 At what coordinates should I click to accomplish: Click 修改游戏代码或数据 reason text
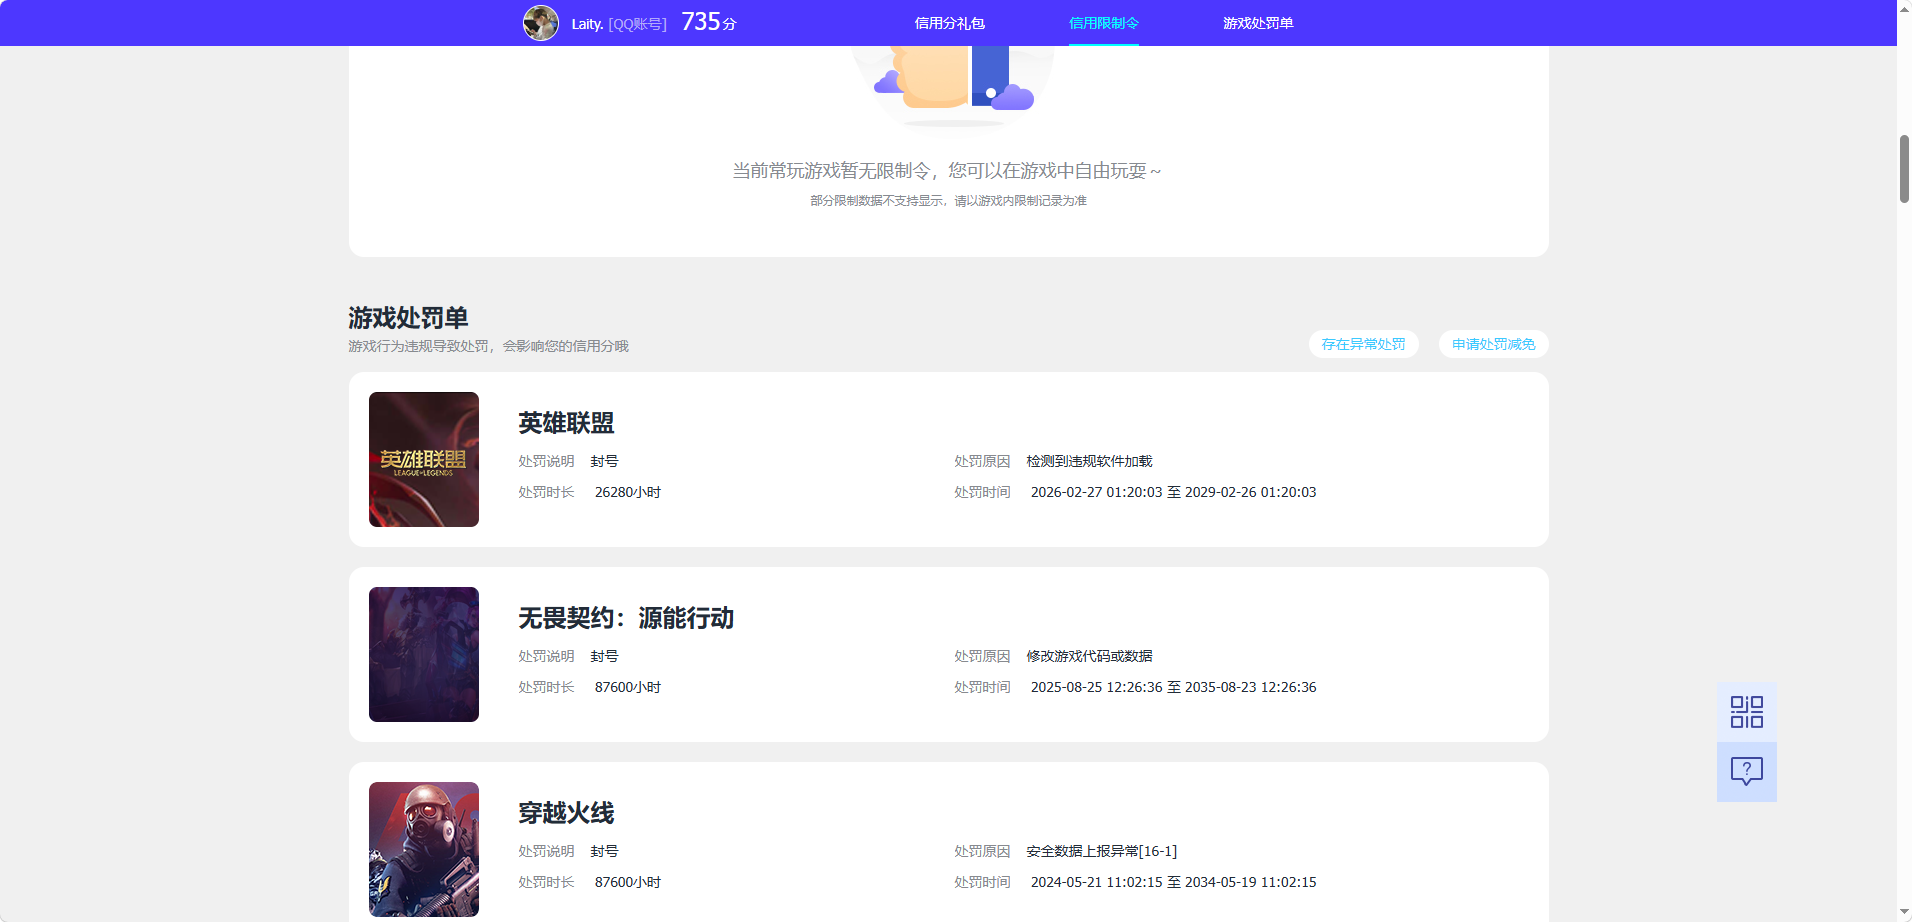coord(1089,656)
